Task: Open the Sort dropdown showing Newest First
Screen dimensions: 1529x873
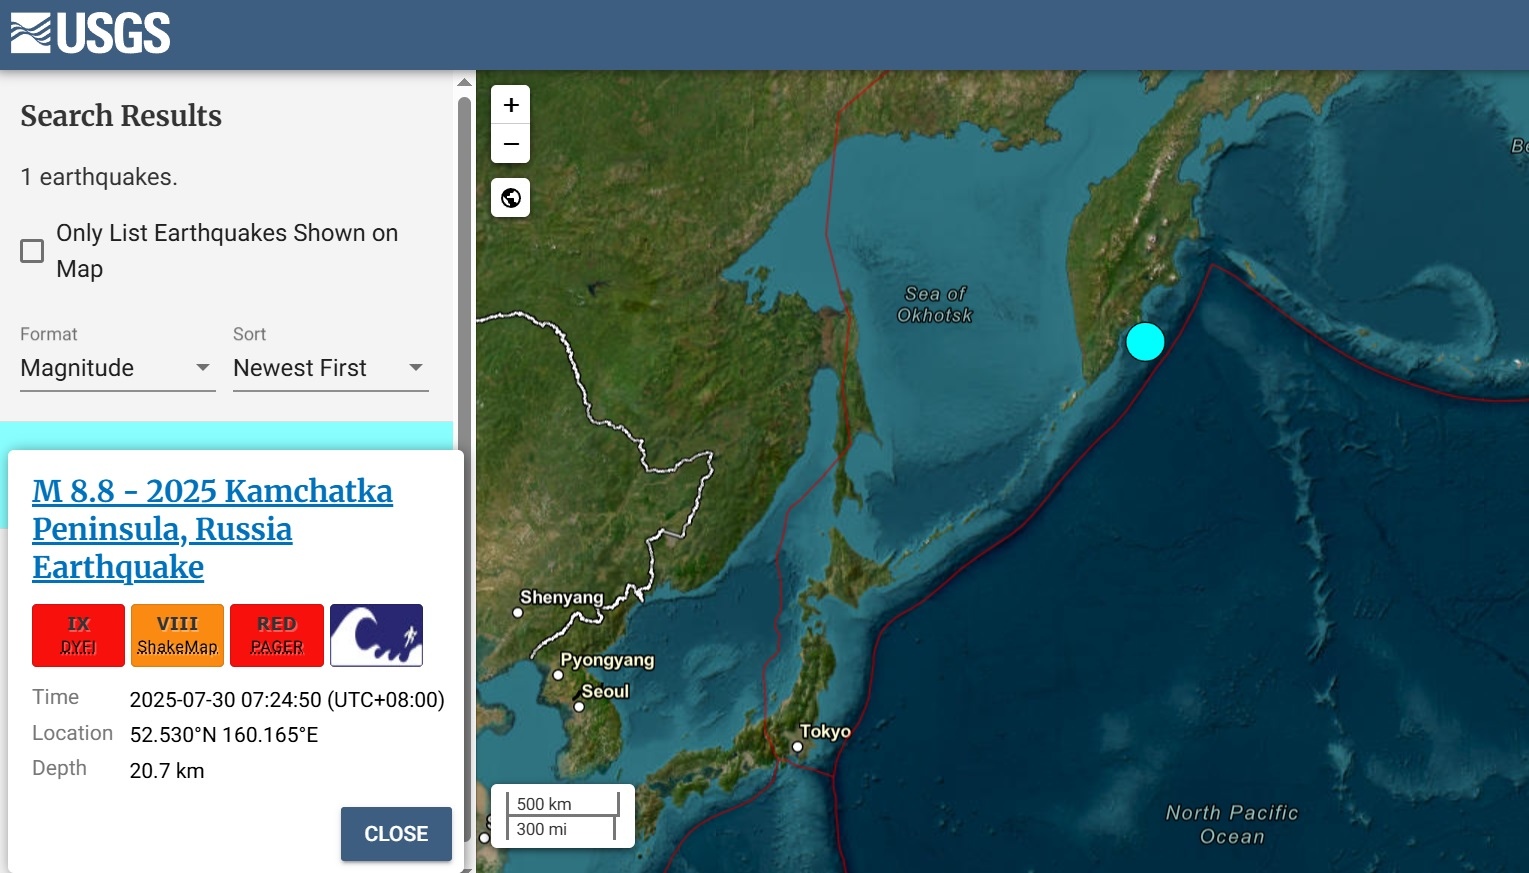Action: 331,368
